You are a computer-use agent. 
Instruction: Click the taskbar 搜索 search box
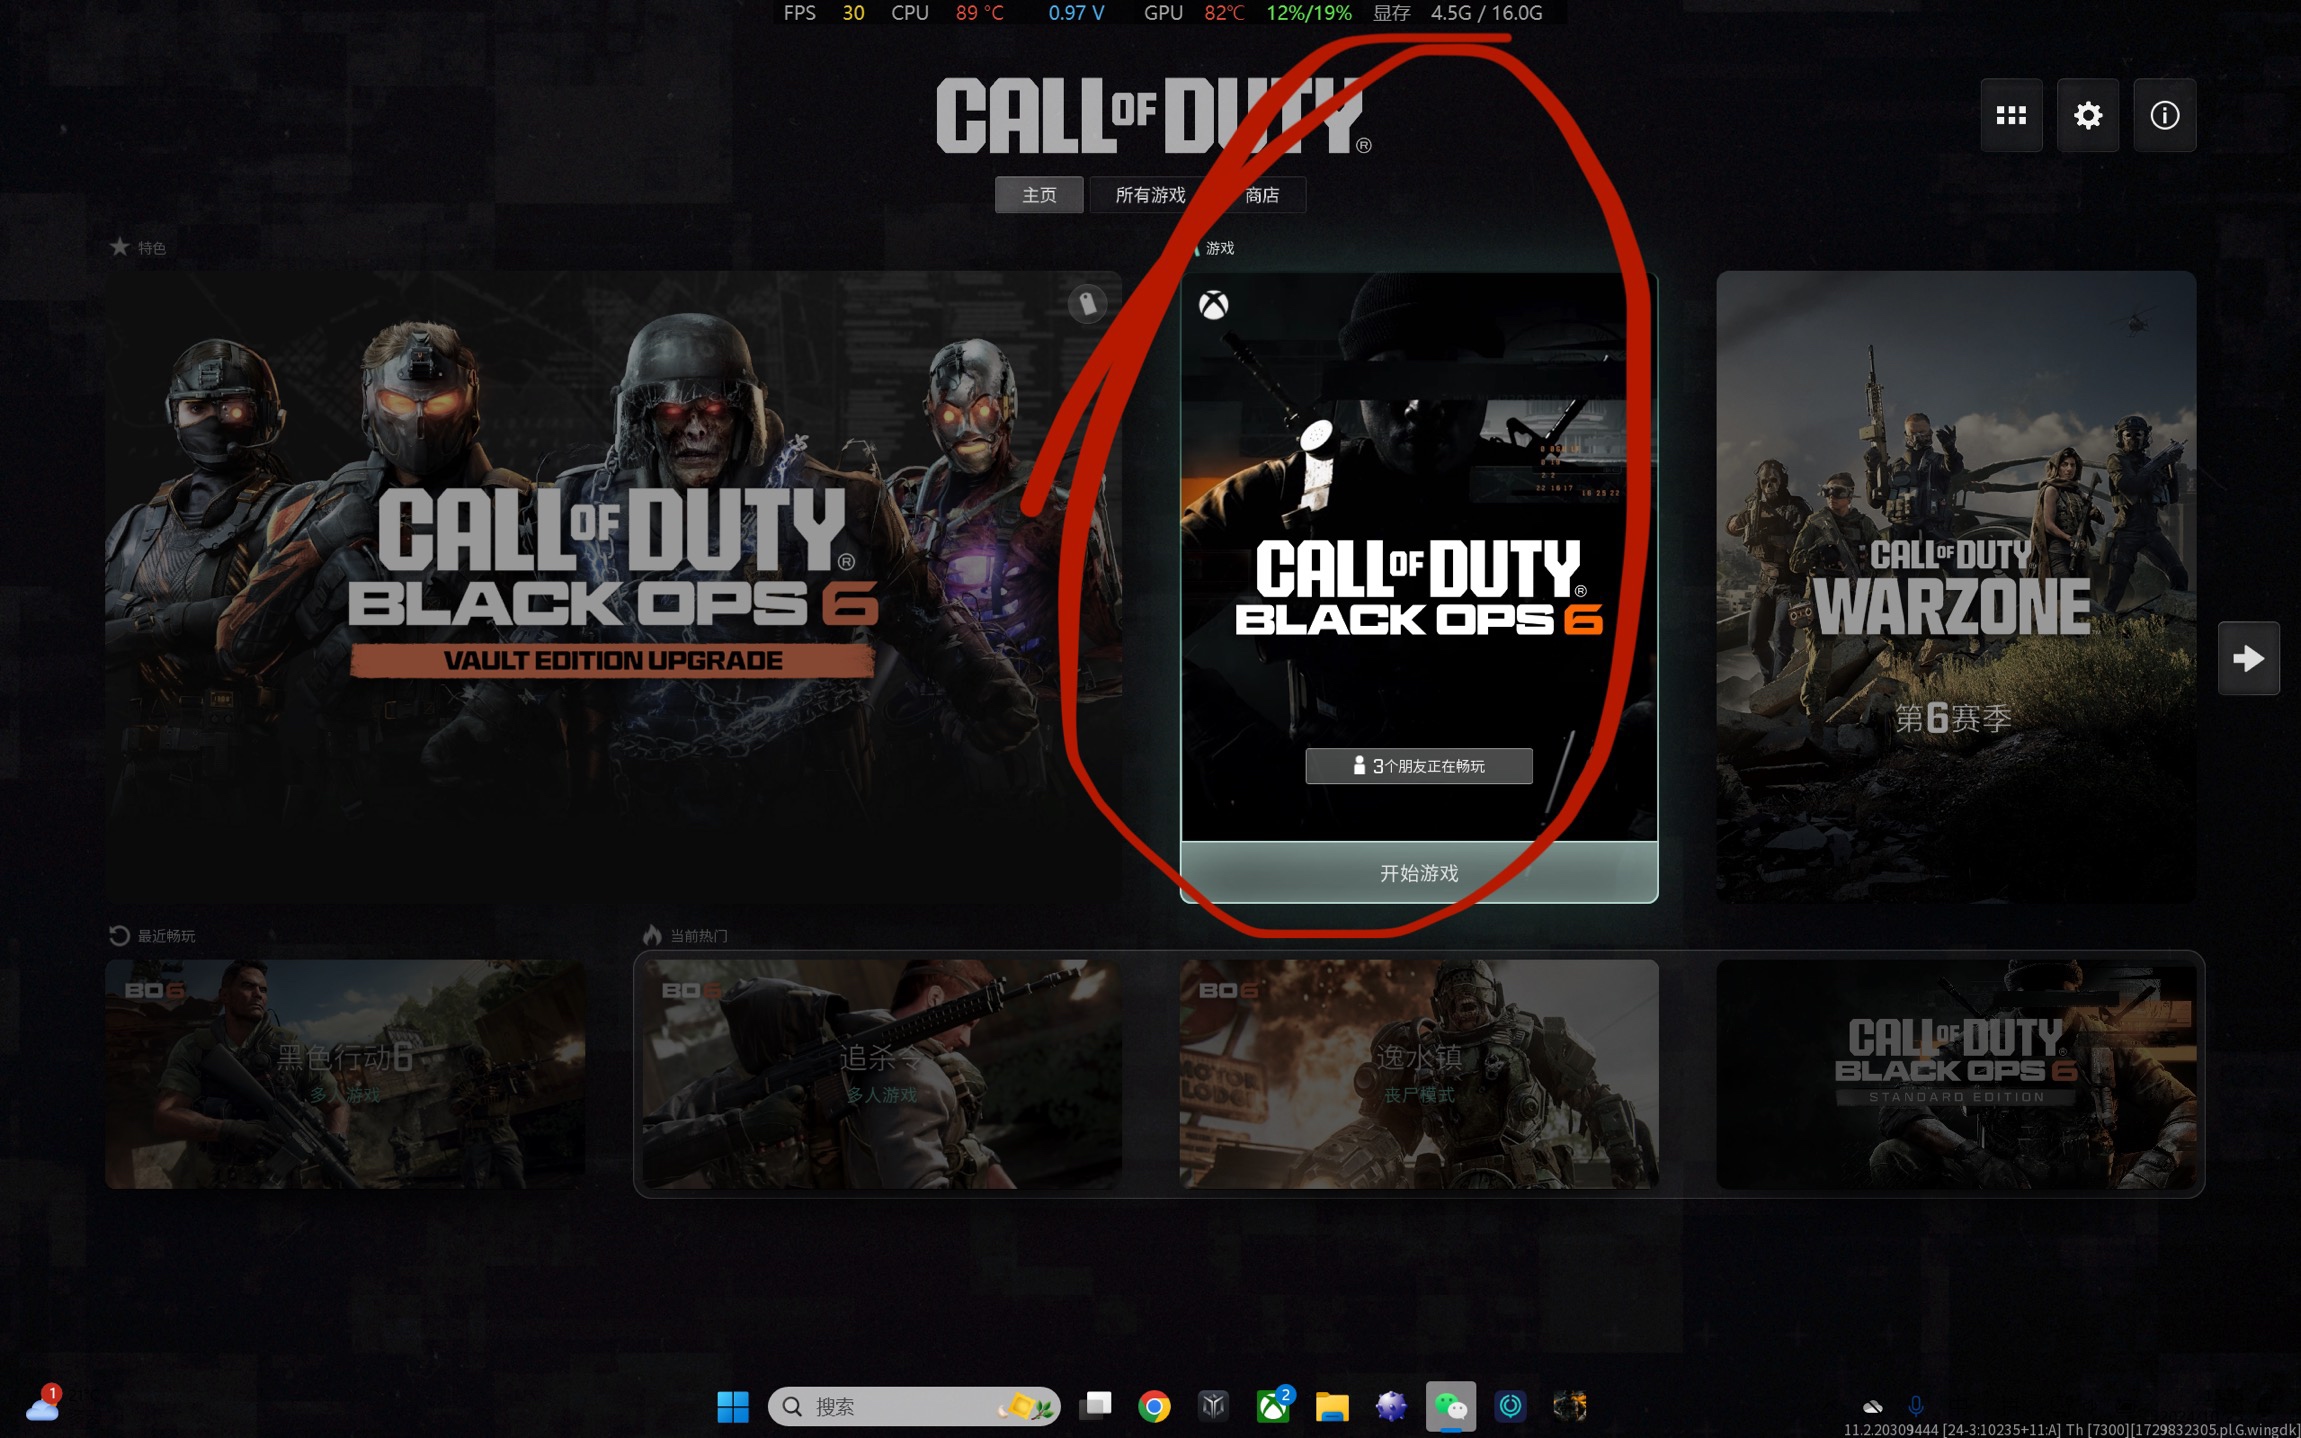[913, 1406]
